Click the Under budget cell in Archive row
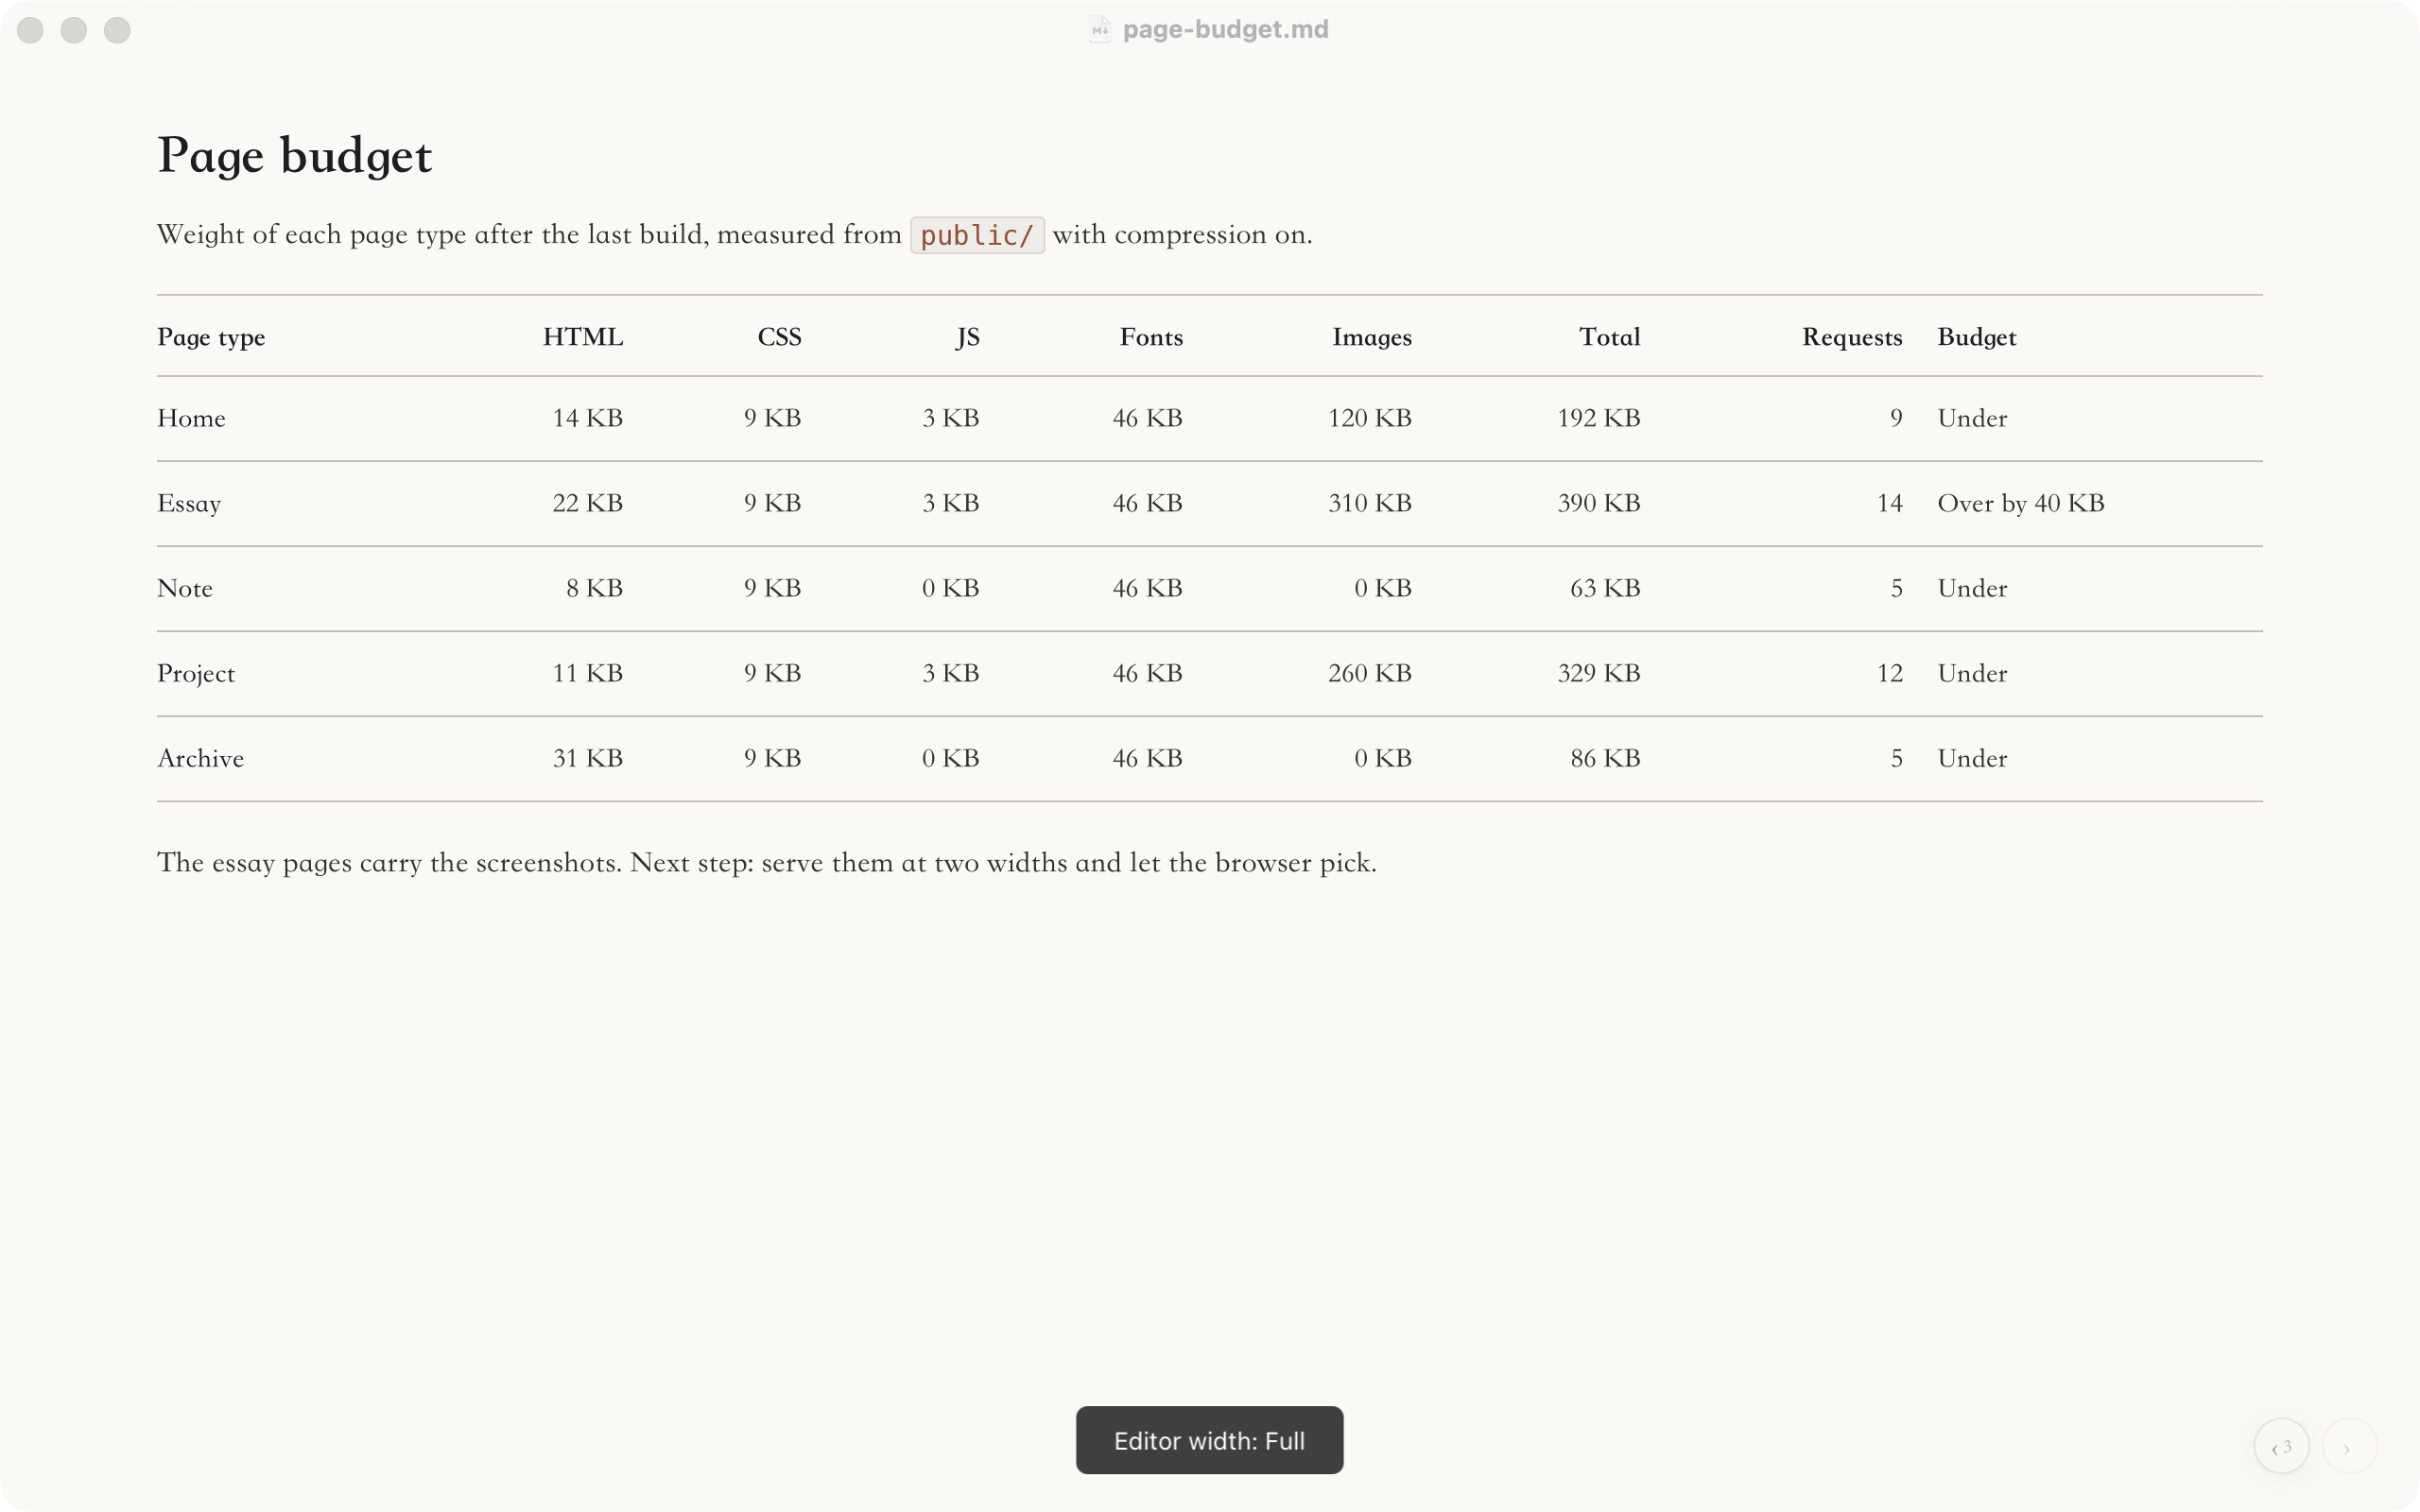This screenshot has width=2420, height=1512. click(1972, 758)
